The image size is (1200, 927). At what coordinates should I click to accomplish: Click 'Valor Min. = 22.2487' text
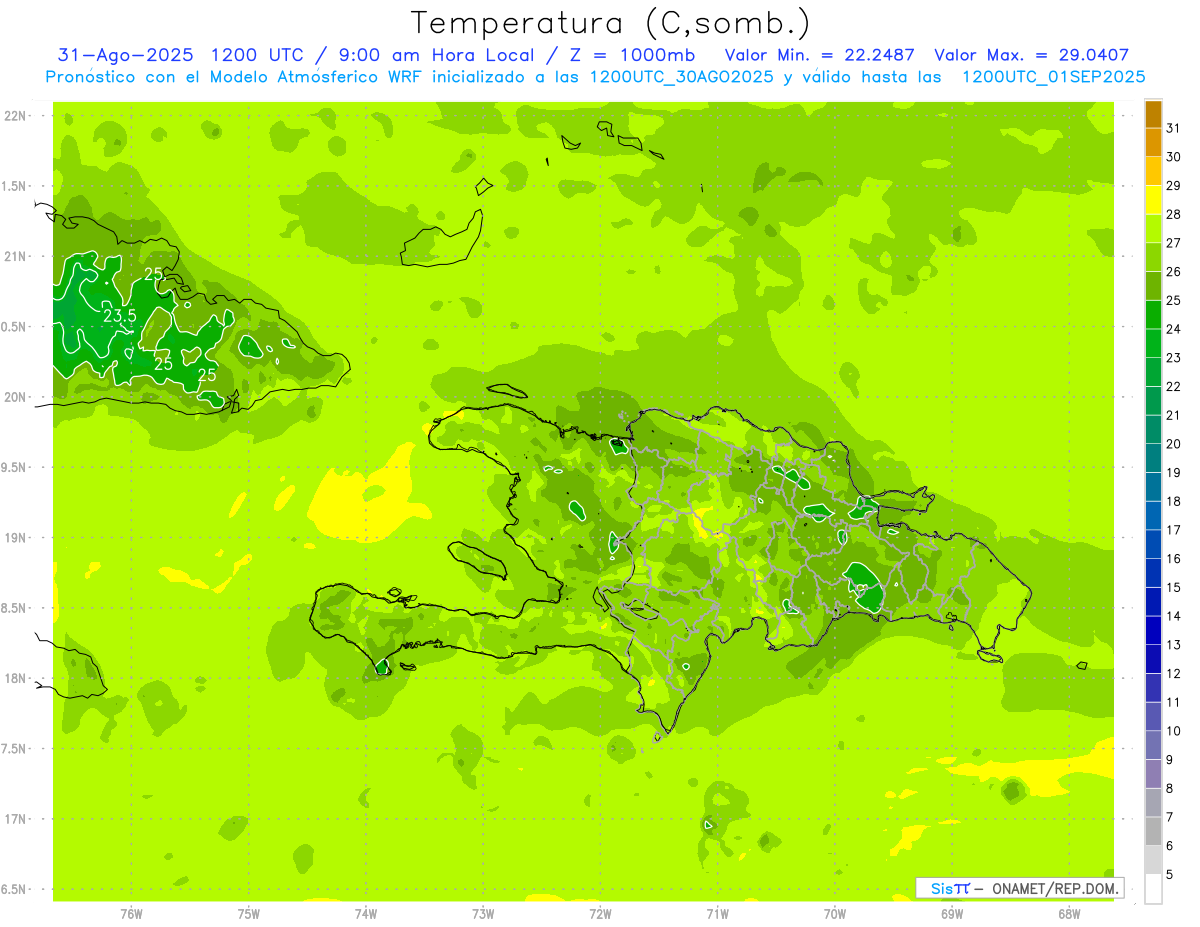pos(821,55)
